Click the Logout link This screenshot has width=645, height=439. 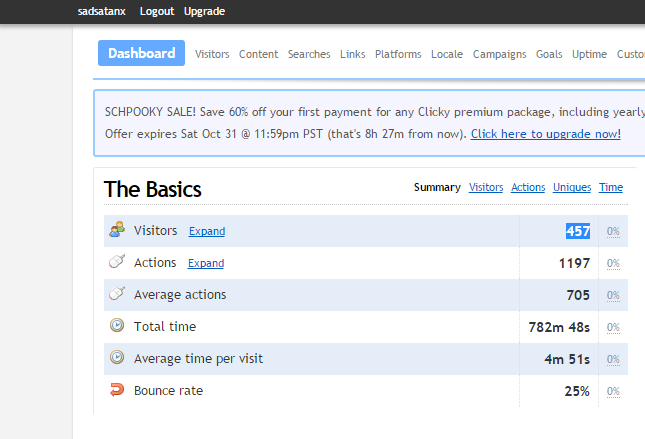pos(157,11)
